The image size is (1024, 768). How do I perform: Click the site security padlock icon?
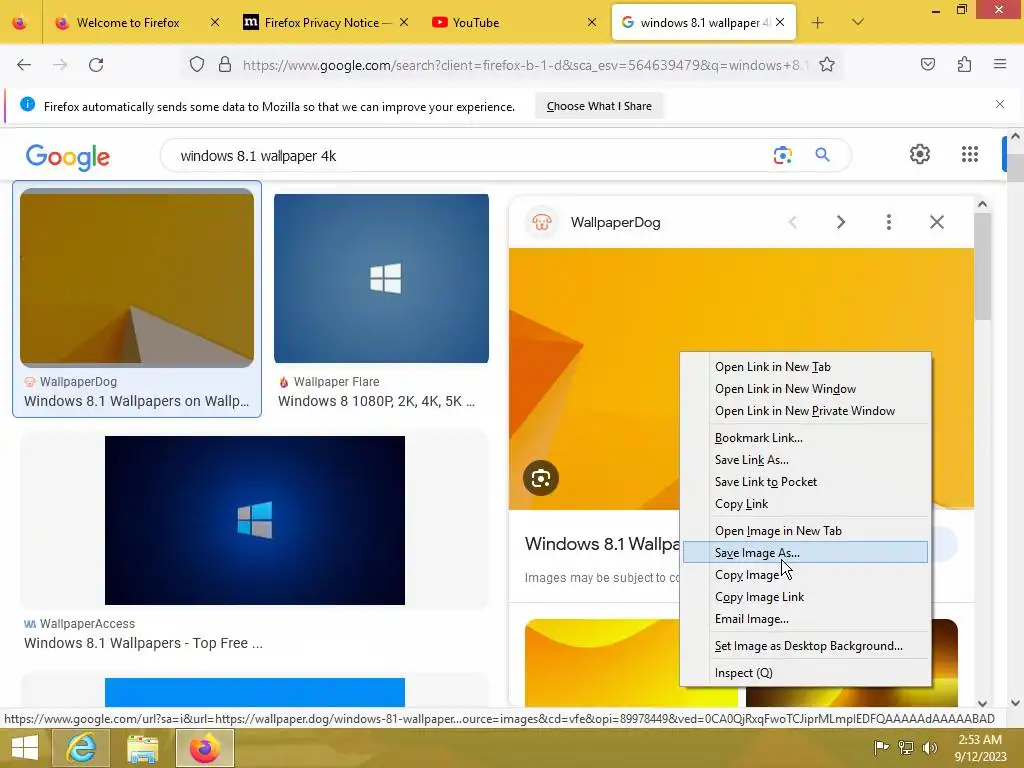(x=225, y=65)
